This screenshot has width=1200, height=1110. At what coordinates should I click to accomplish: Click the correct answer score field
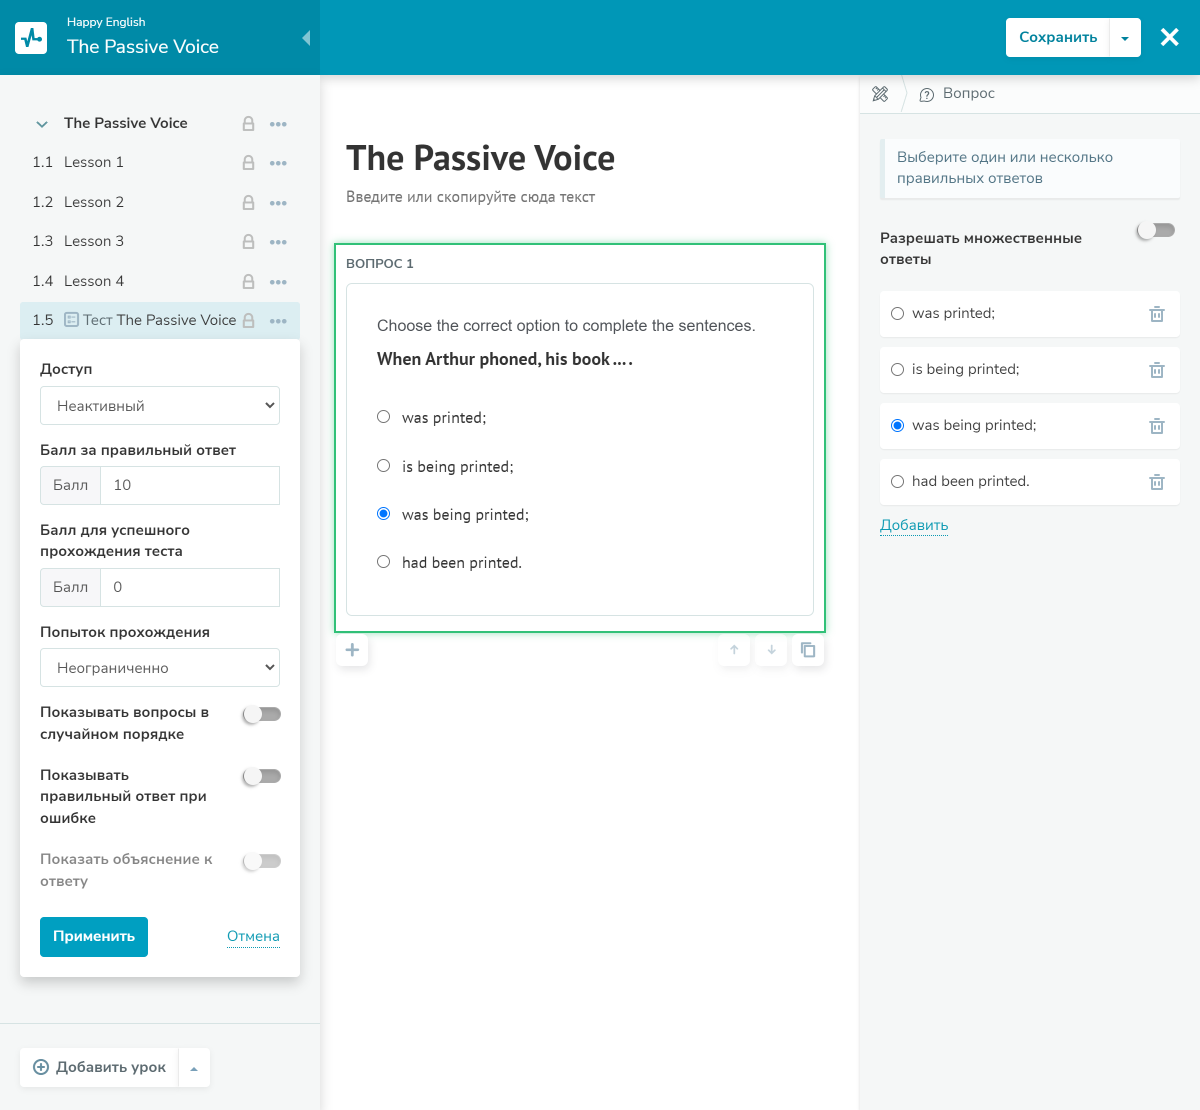click(190, 485)
